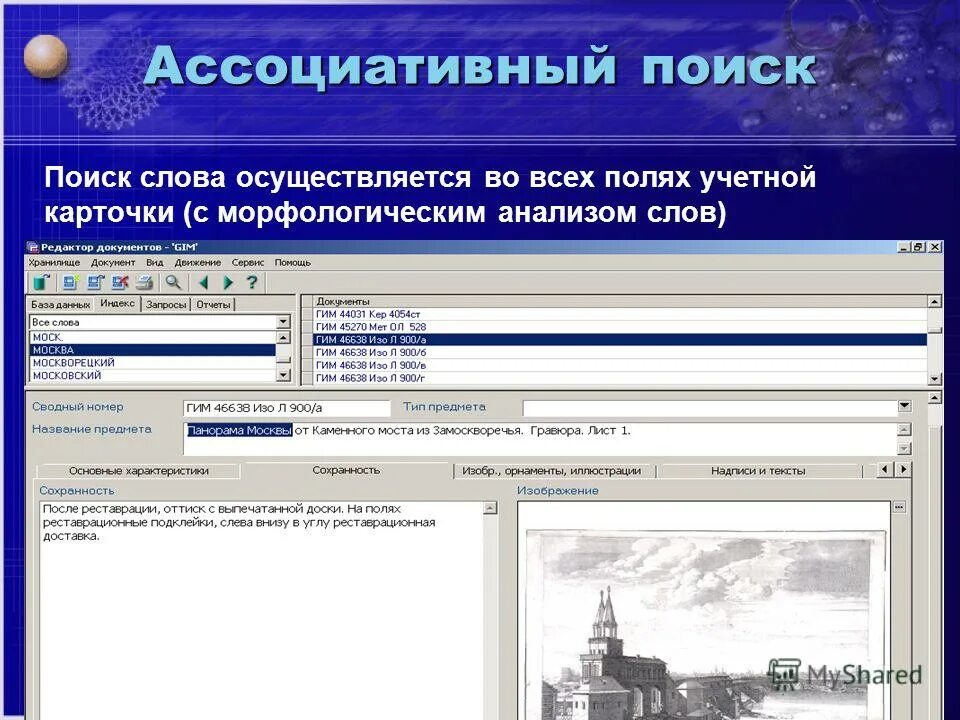Open help with the question mark icon
960x720 pixels.
(252, 281)
